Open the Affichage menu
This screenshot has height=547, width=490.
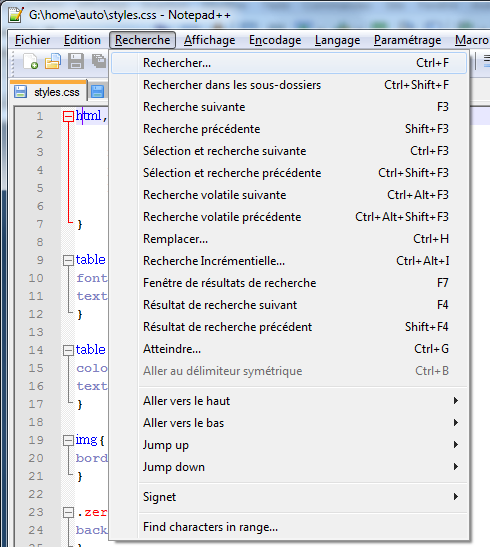coord(210,40)
